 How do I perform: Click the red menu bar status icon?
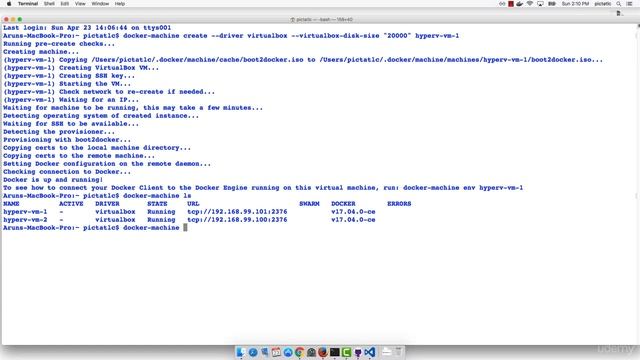511,4
